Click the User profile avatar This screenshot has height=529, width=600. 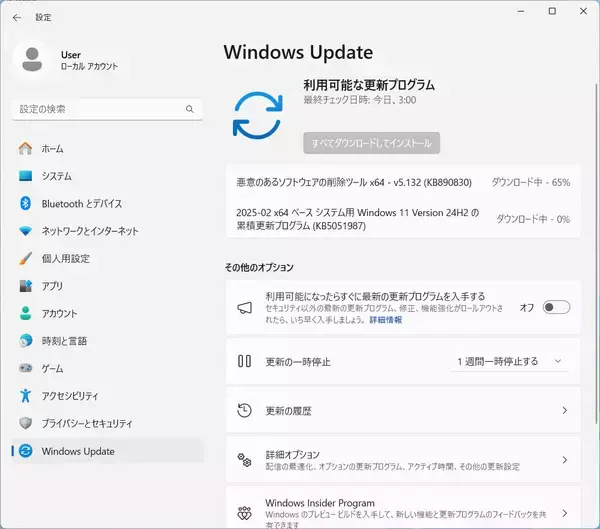tap(32, 59)
